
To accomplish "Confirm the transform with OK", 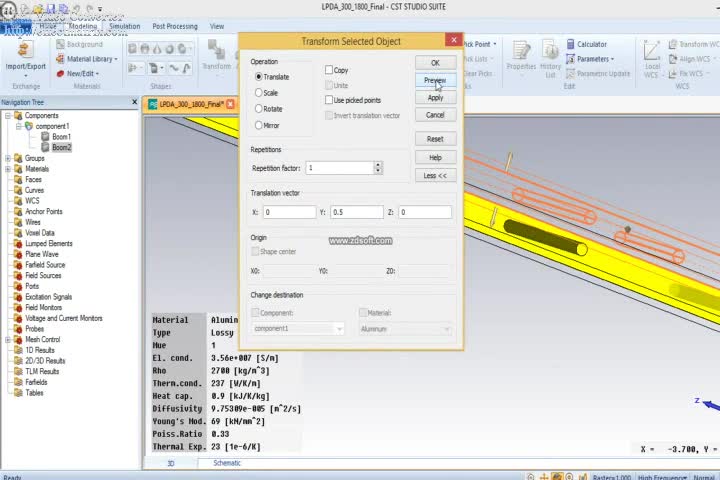I will [435, 63].
